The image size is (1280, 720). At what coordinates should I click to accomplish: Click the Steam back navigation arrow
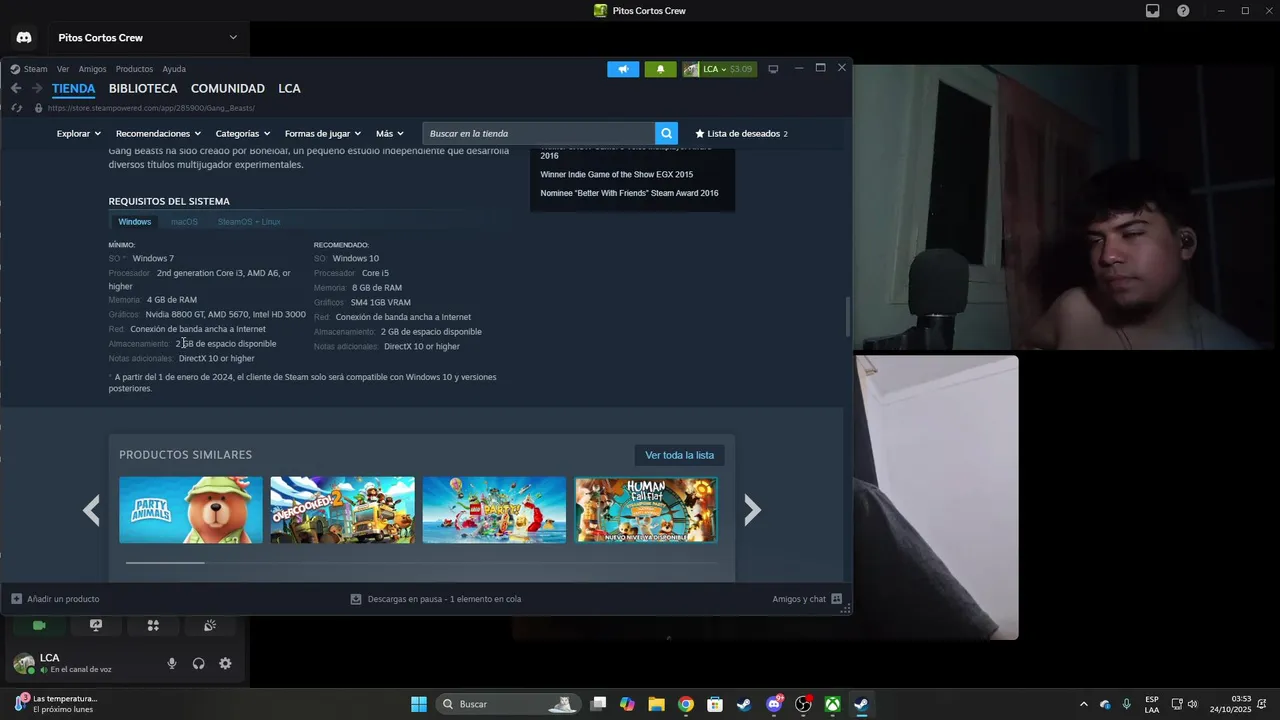(16, 88)
